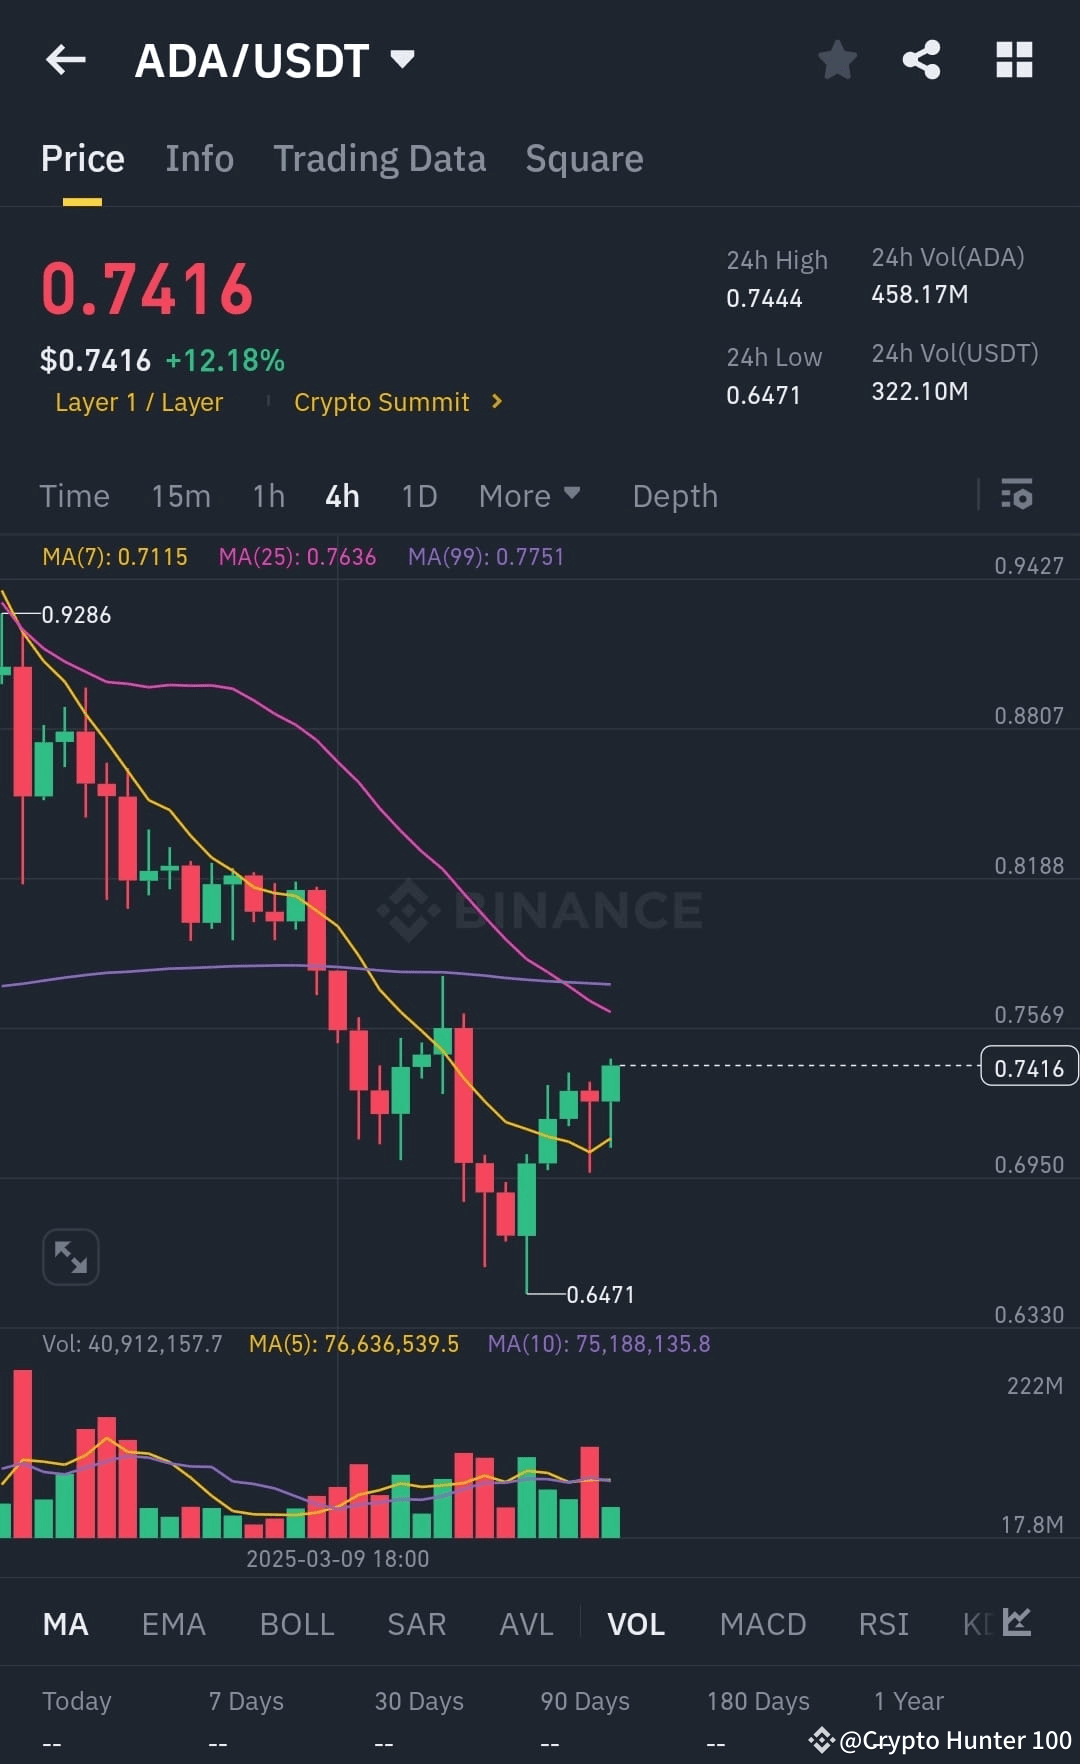Open the Crypto Summit link

(x=382, y=402)
